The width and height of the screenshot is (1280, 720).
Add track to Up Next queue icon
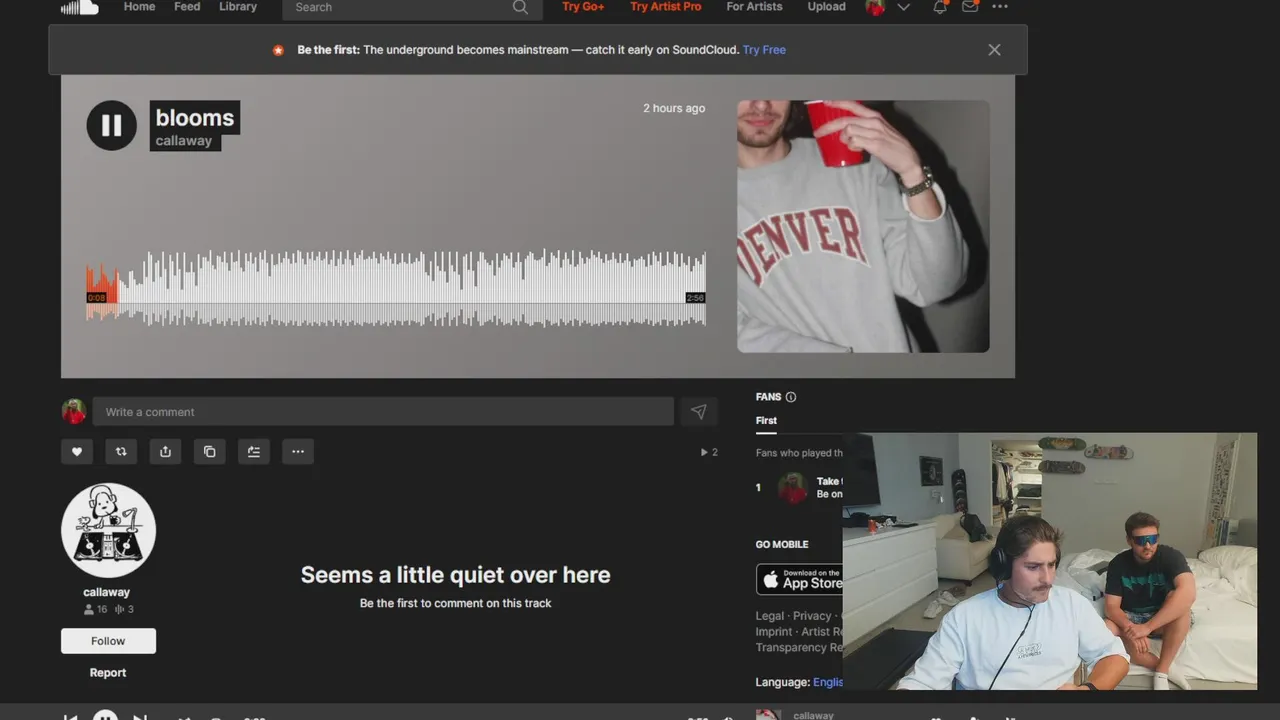pos(254,452)
